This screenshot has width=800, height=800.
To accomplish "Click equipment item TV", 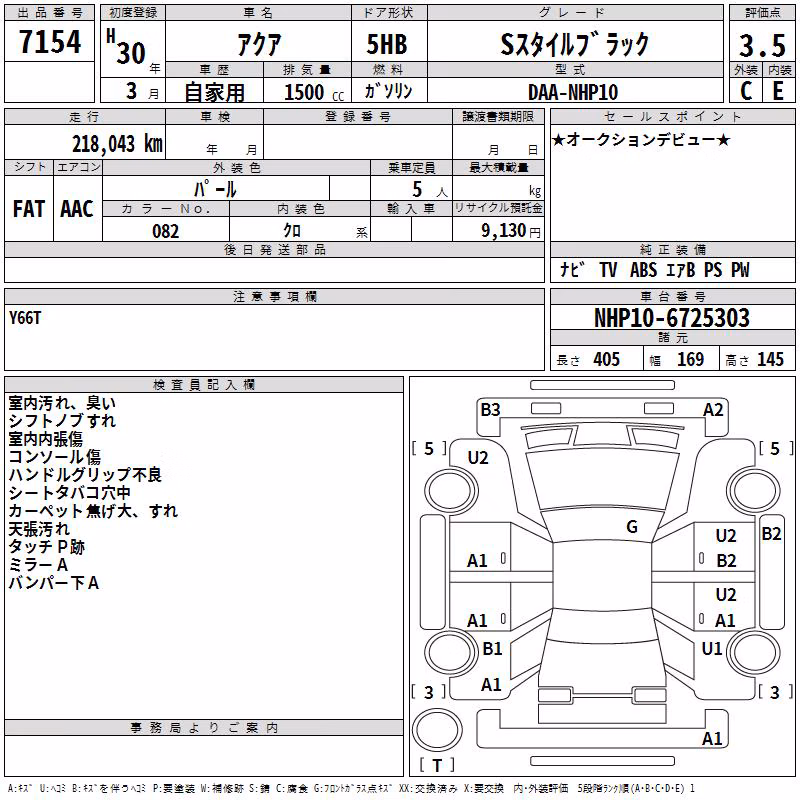I will (608, 270).
